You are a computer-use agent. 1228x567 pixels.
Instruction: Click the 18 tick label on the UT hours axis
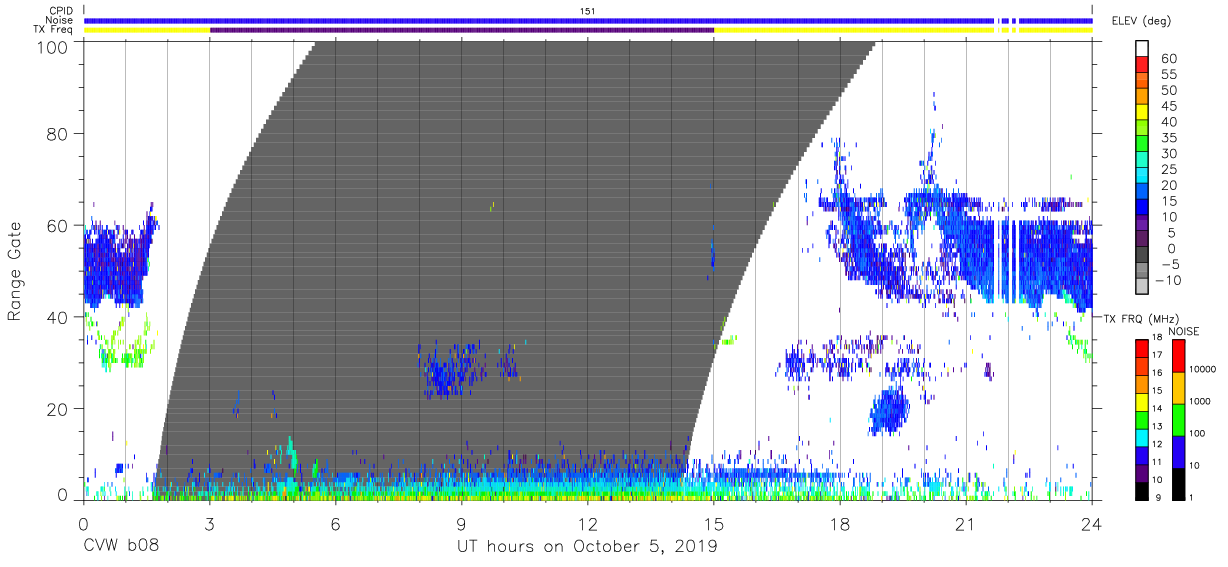coord(840,523)
